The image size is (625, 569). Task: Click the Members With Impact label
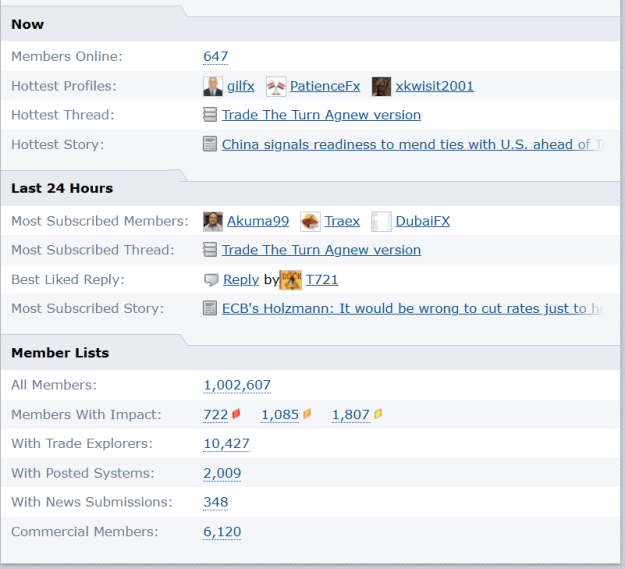[x=86, y=415]
